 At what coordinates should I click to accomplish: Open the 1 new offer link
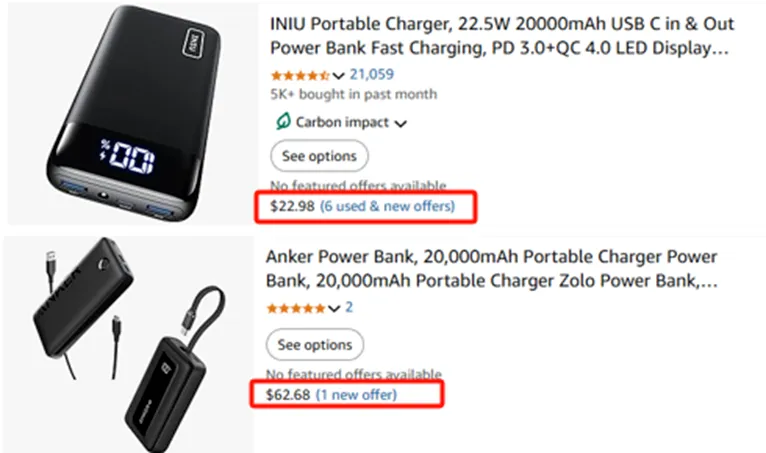(x=356, y=395)
